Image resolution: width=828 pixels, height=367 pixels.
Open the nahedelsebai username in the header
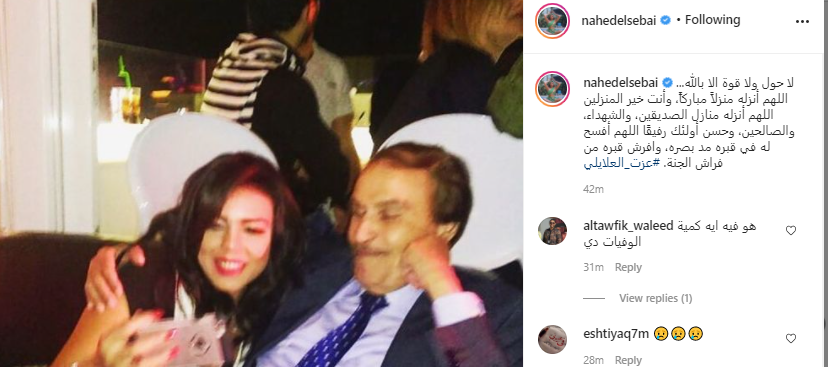(620, 20)
